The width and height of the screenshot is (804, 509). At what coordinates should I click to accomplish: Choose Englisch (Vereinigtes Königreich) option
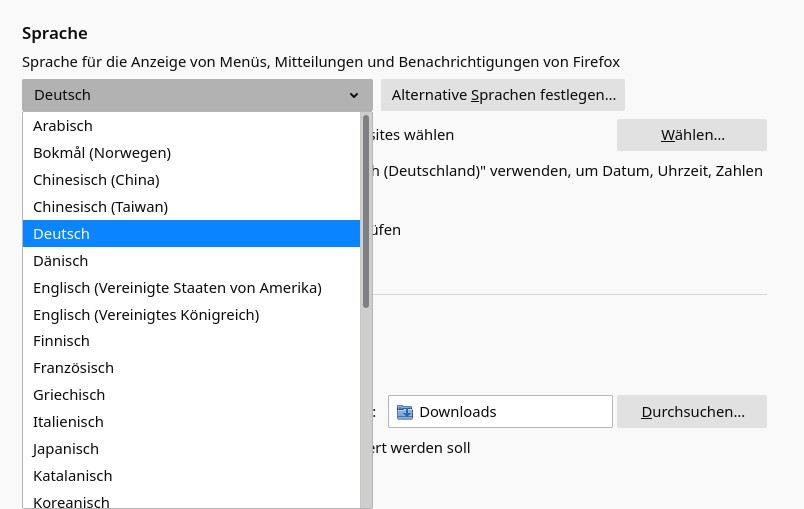[146, 315]
